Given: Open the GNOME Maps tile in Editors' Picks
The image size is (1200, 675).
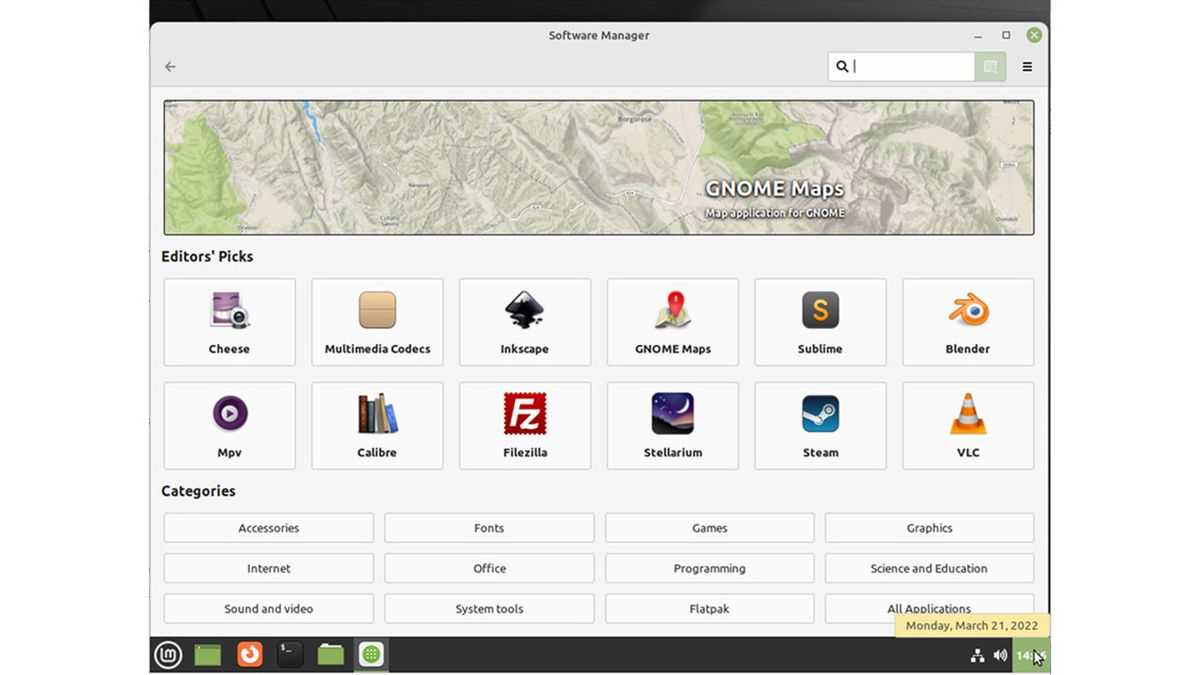Looking at the screenshot, I should (673, 322).
